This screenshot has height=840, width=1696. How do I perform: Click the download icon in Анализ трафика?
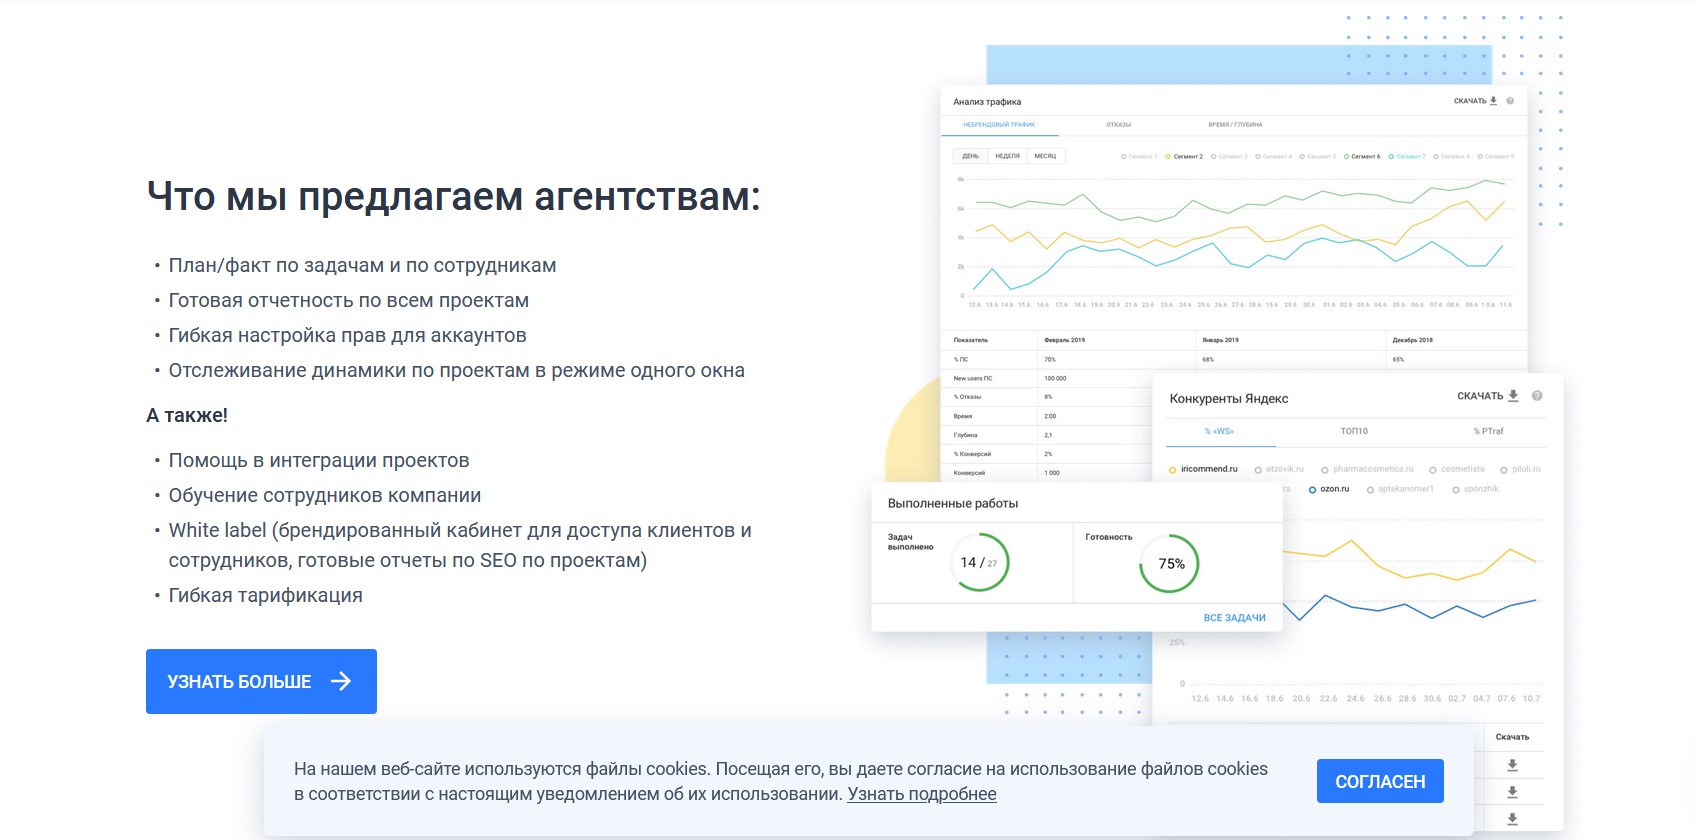(x=1494, y=101)
